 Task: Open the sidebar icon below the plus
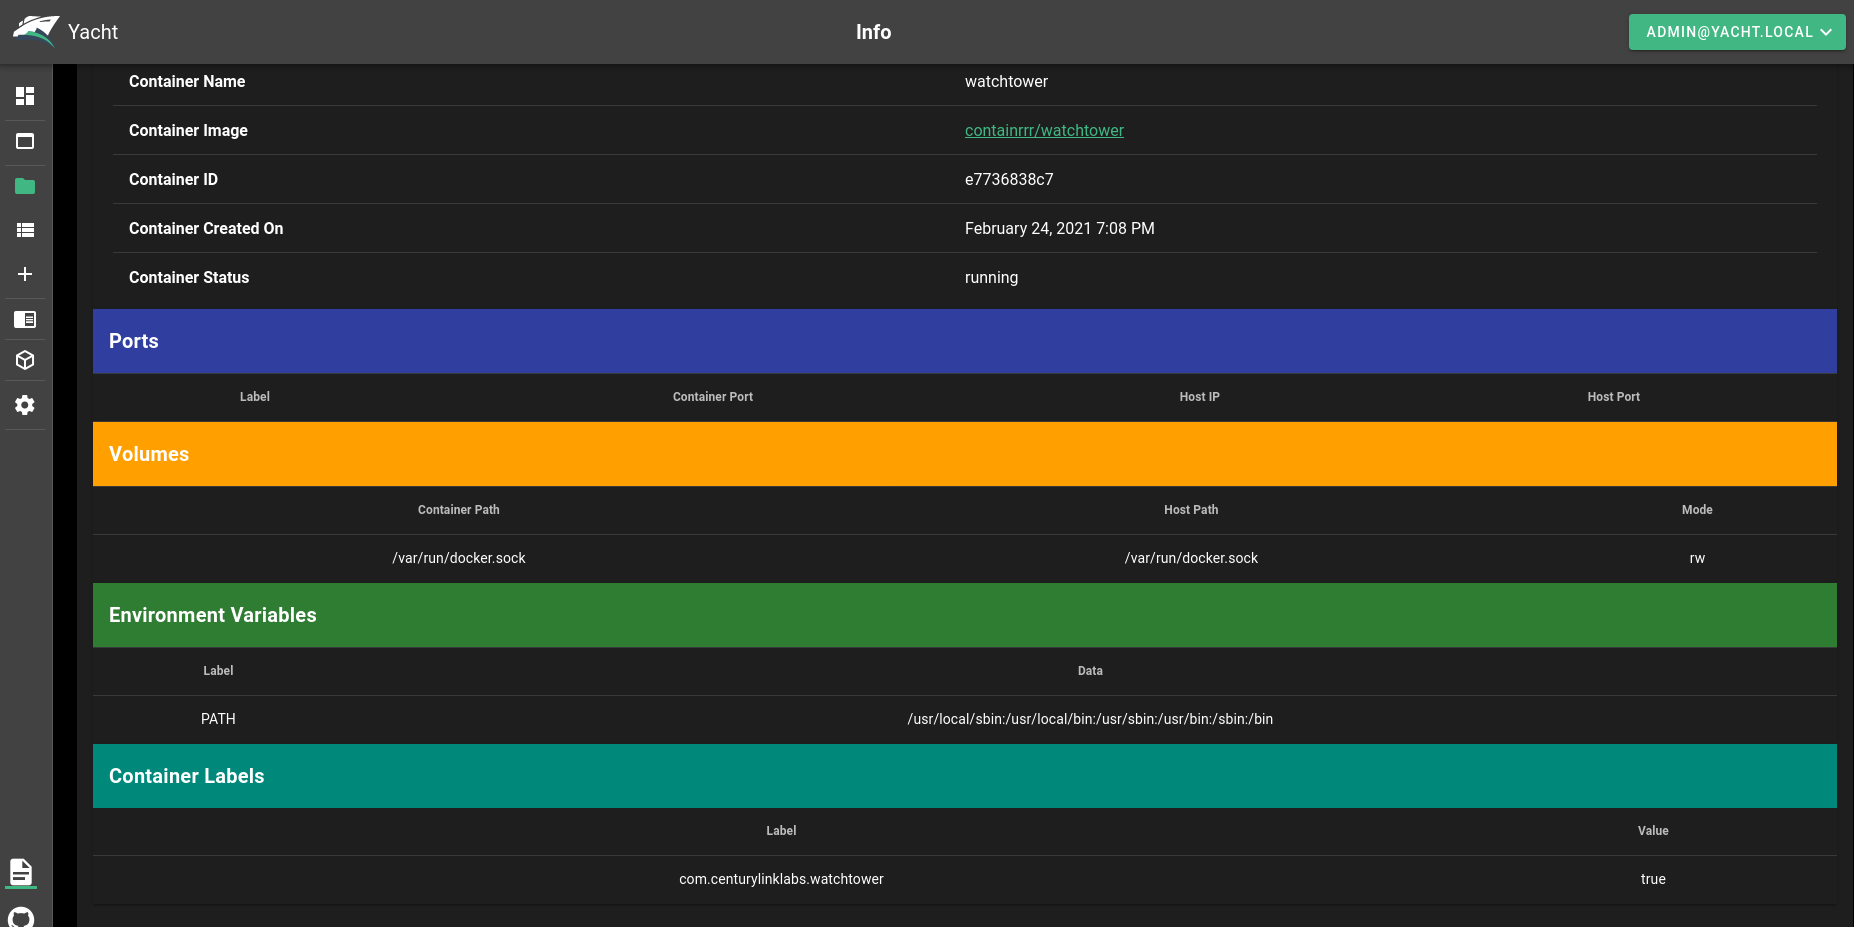point(25,319)
